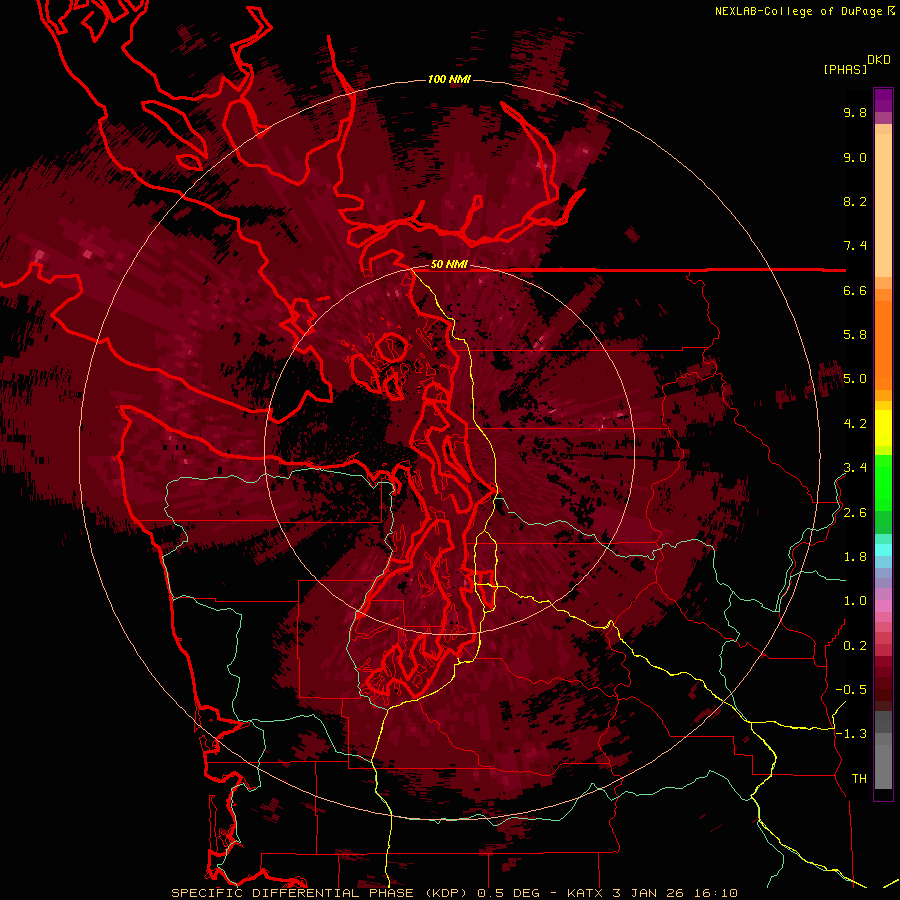The image size is (900, 900).
Task: Click the 100 NMI range ring label
Action: pos(449,79)
